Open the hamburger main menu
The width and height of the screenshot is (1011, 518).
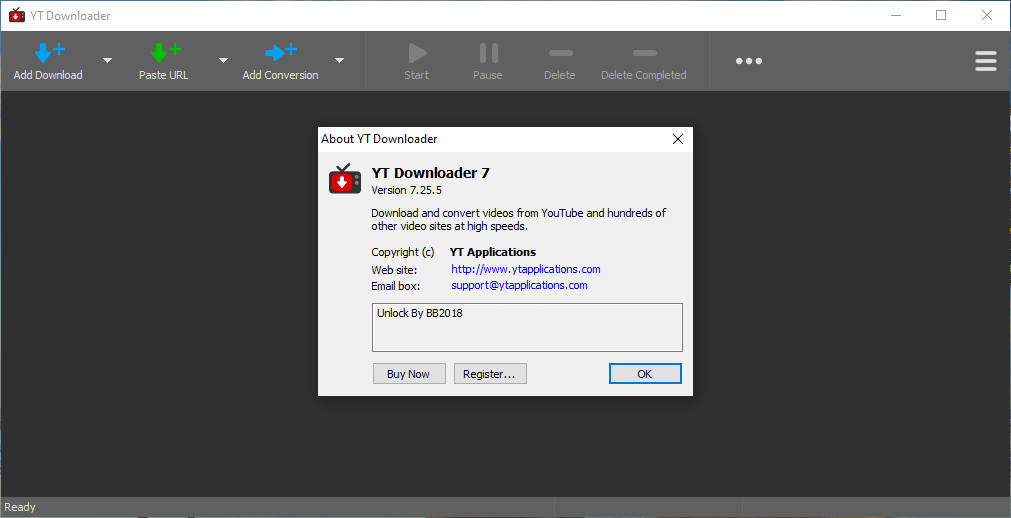click(986, 61)
